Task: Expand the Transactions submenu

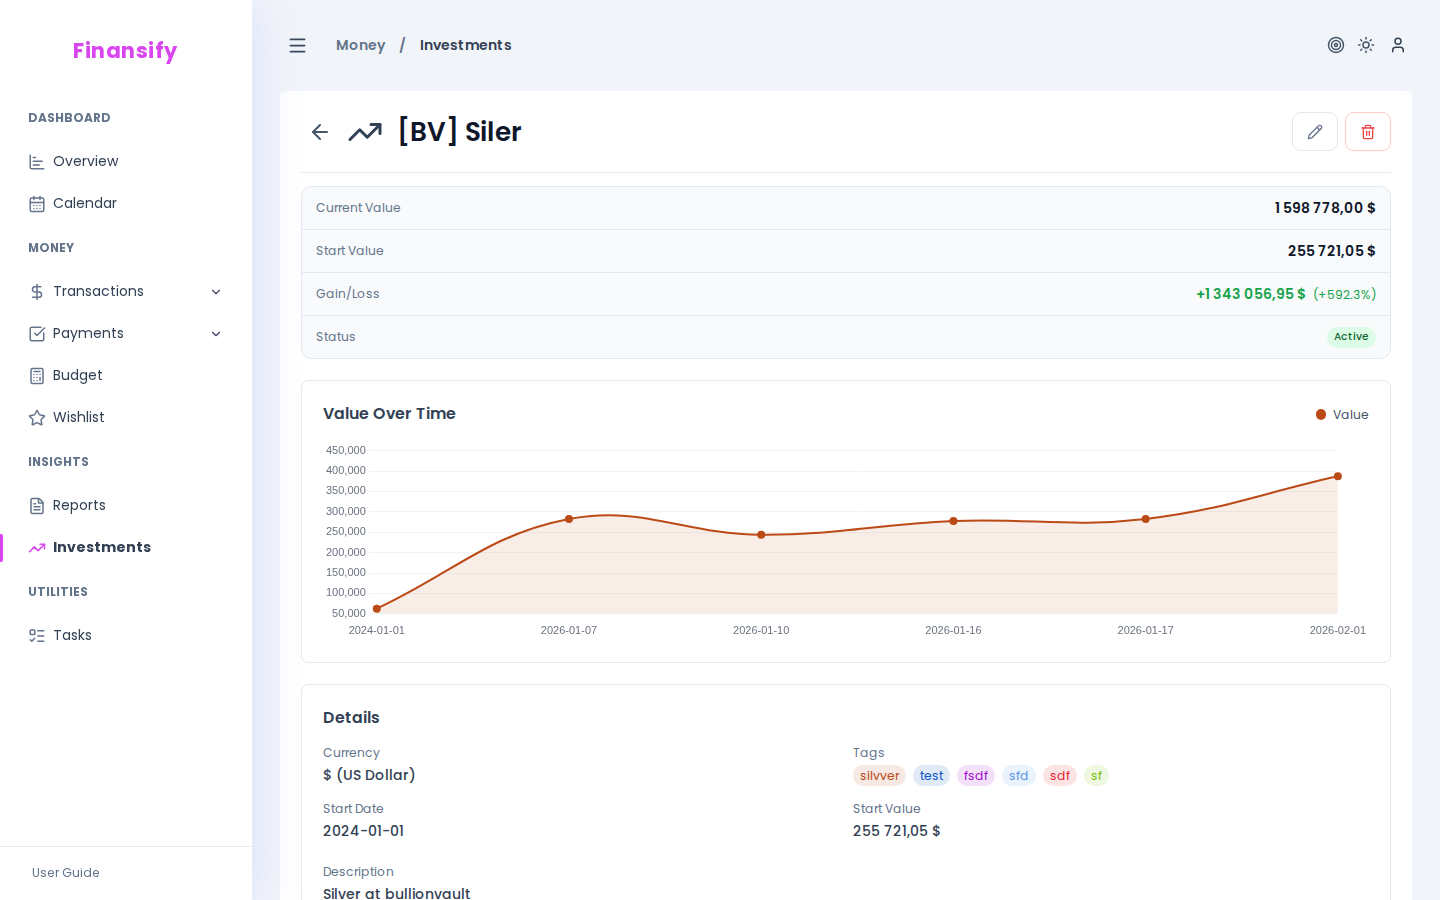Action: pos(216,291)
